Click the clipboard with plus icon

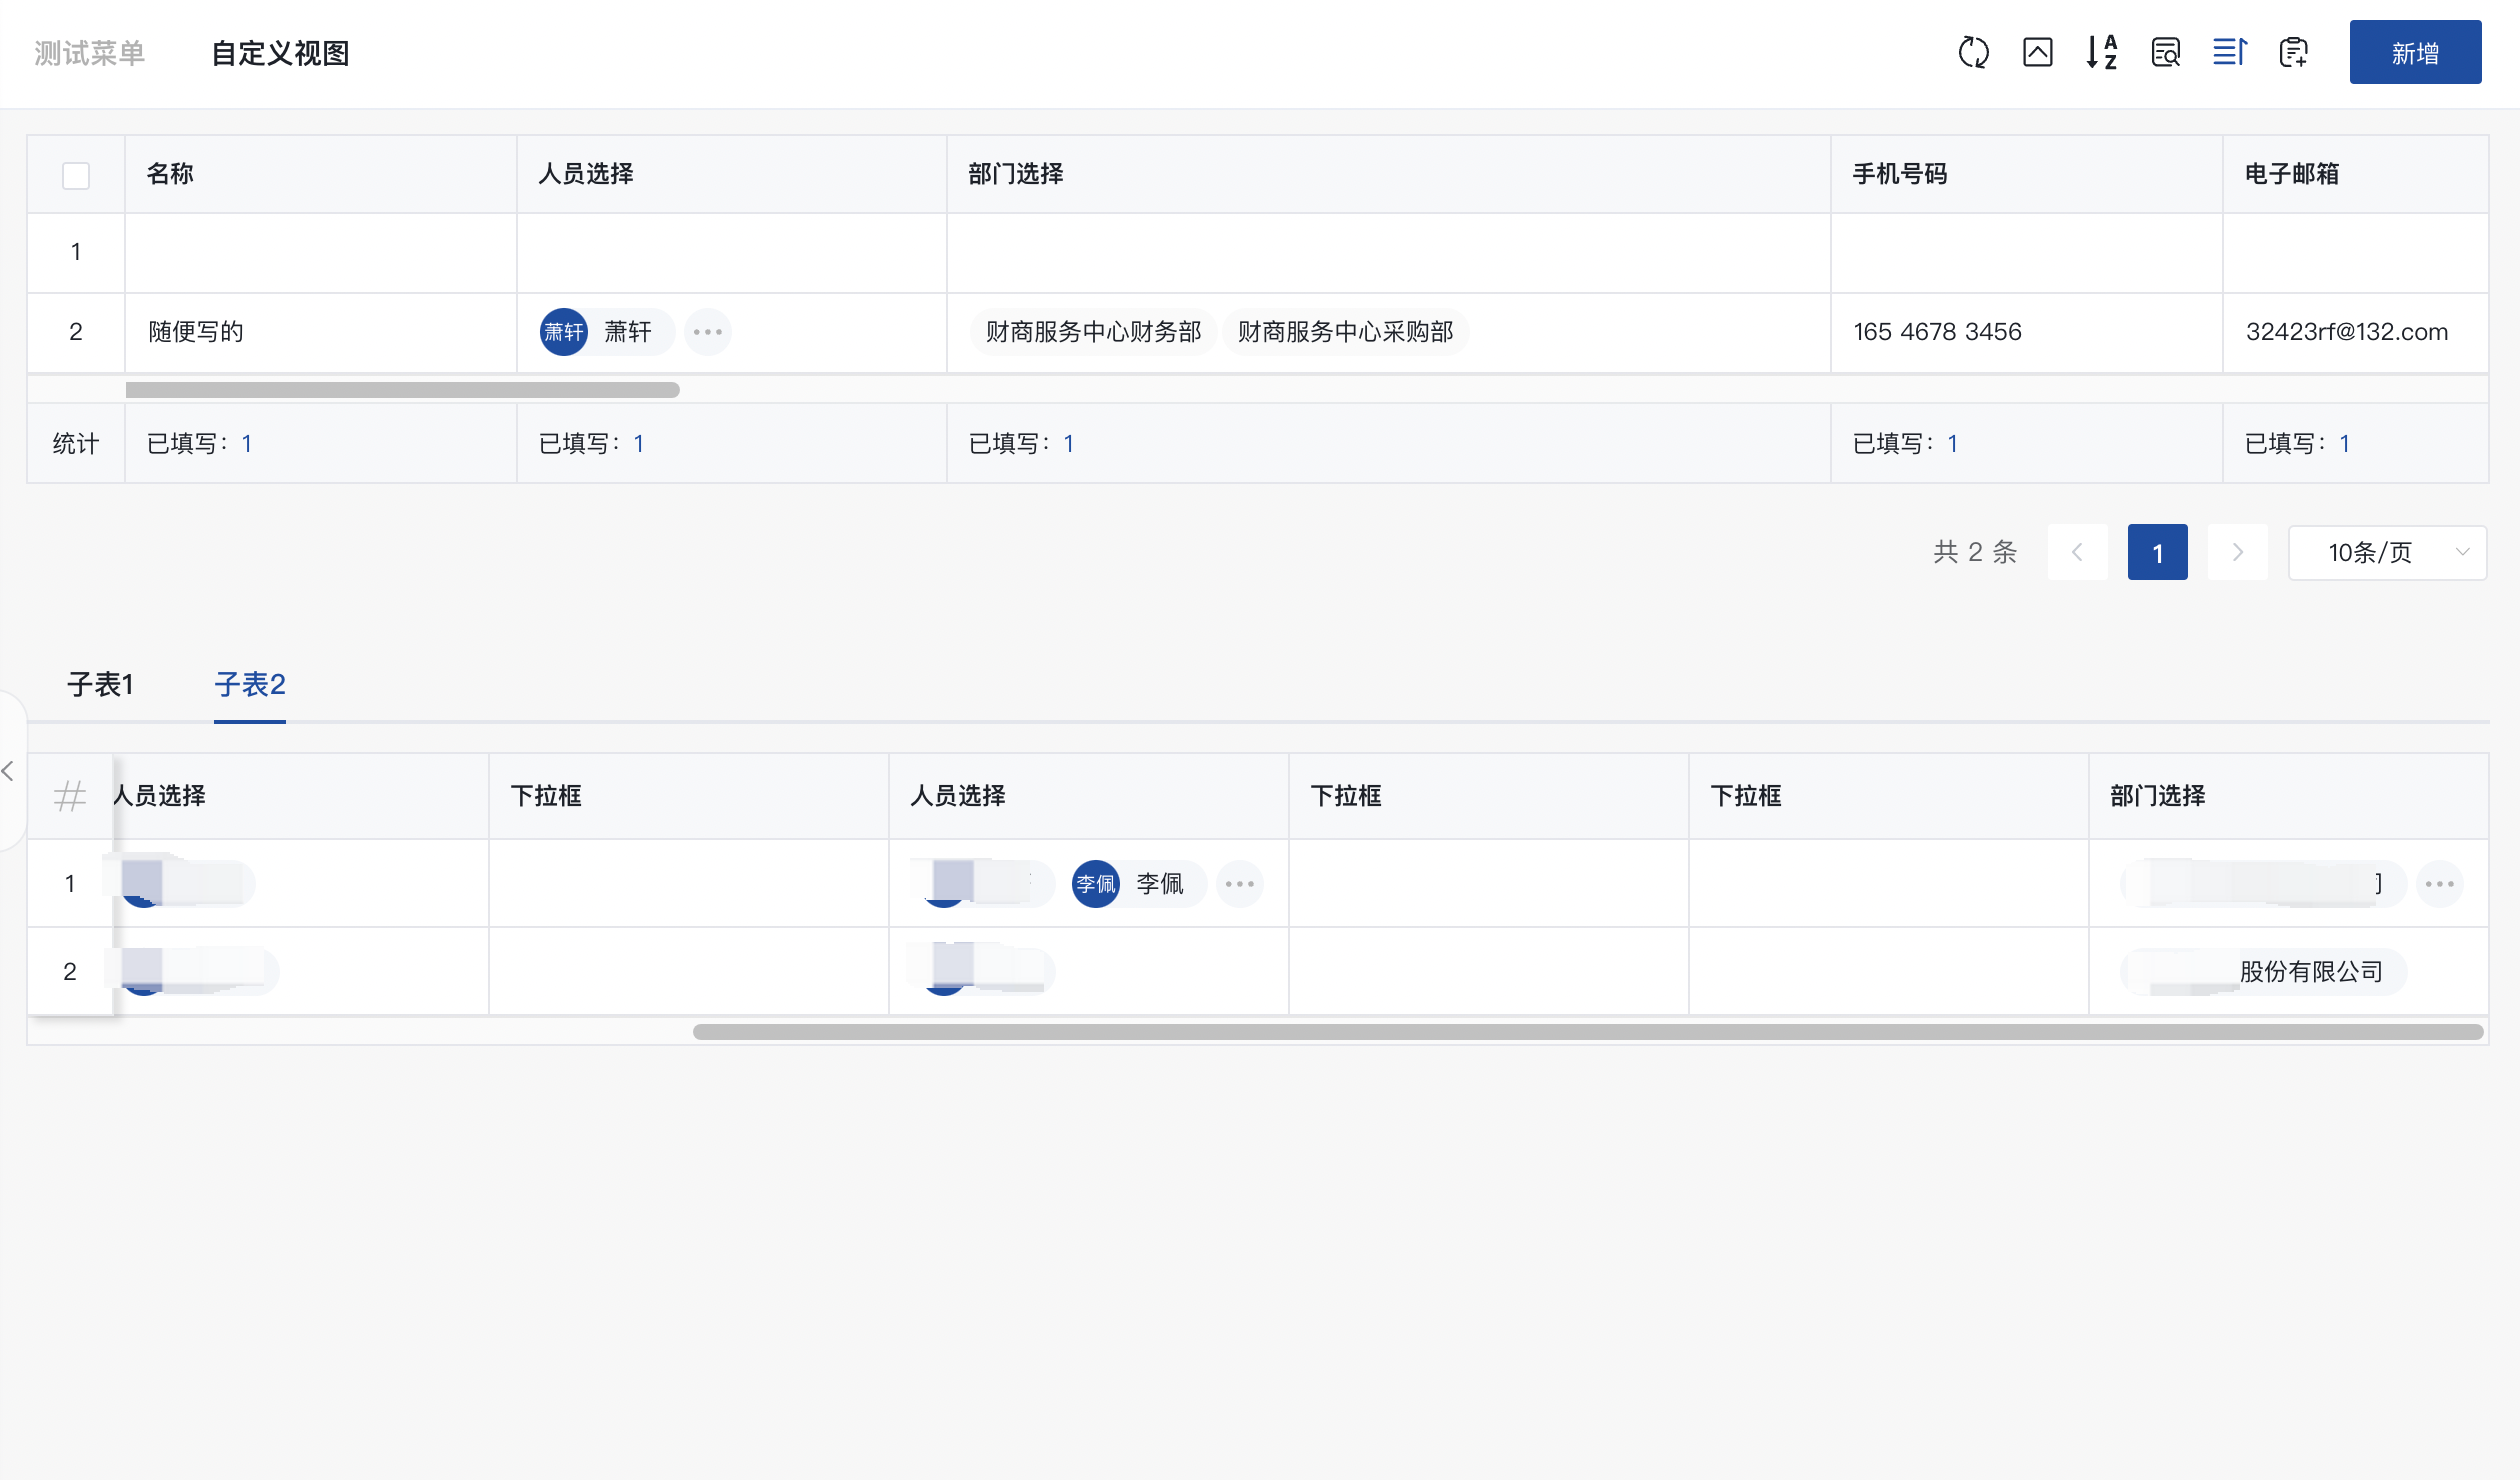tap(2293, 52)
